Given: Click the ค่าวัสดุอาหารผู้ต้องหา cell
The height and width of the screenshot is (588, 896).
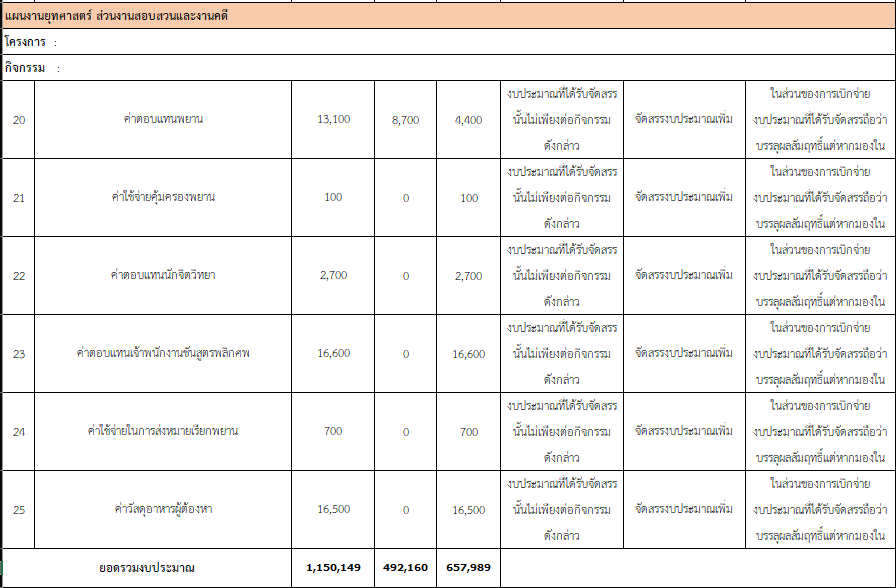Looking at the screenshot, I should [163, 510].
